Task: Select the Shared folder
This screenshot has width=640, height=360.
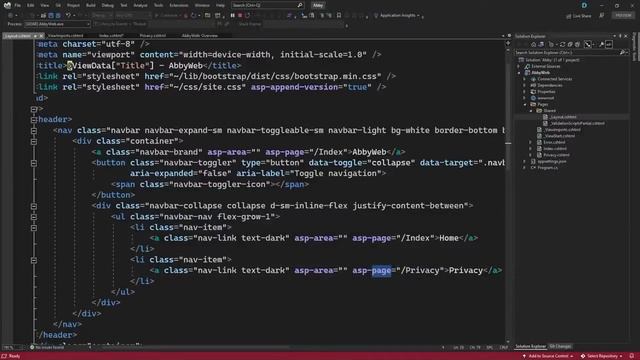Action: coord(549,111)
